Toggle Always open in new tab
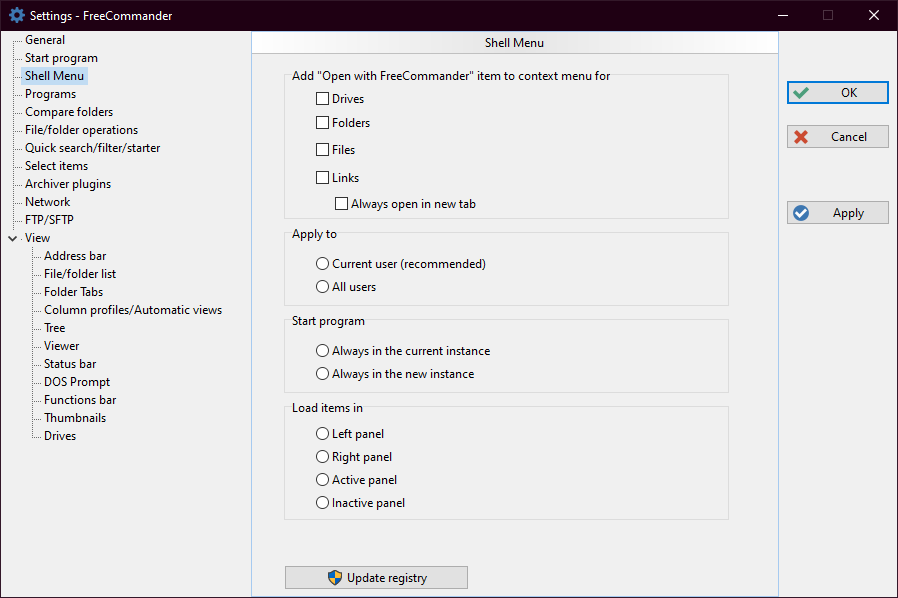The height and width of the screenshot is (598, 898). point(341,204)
